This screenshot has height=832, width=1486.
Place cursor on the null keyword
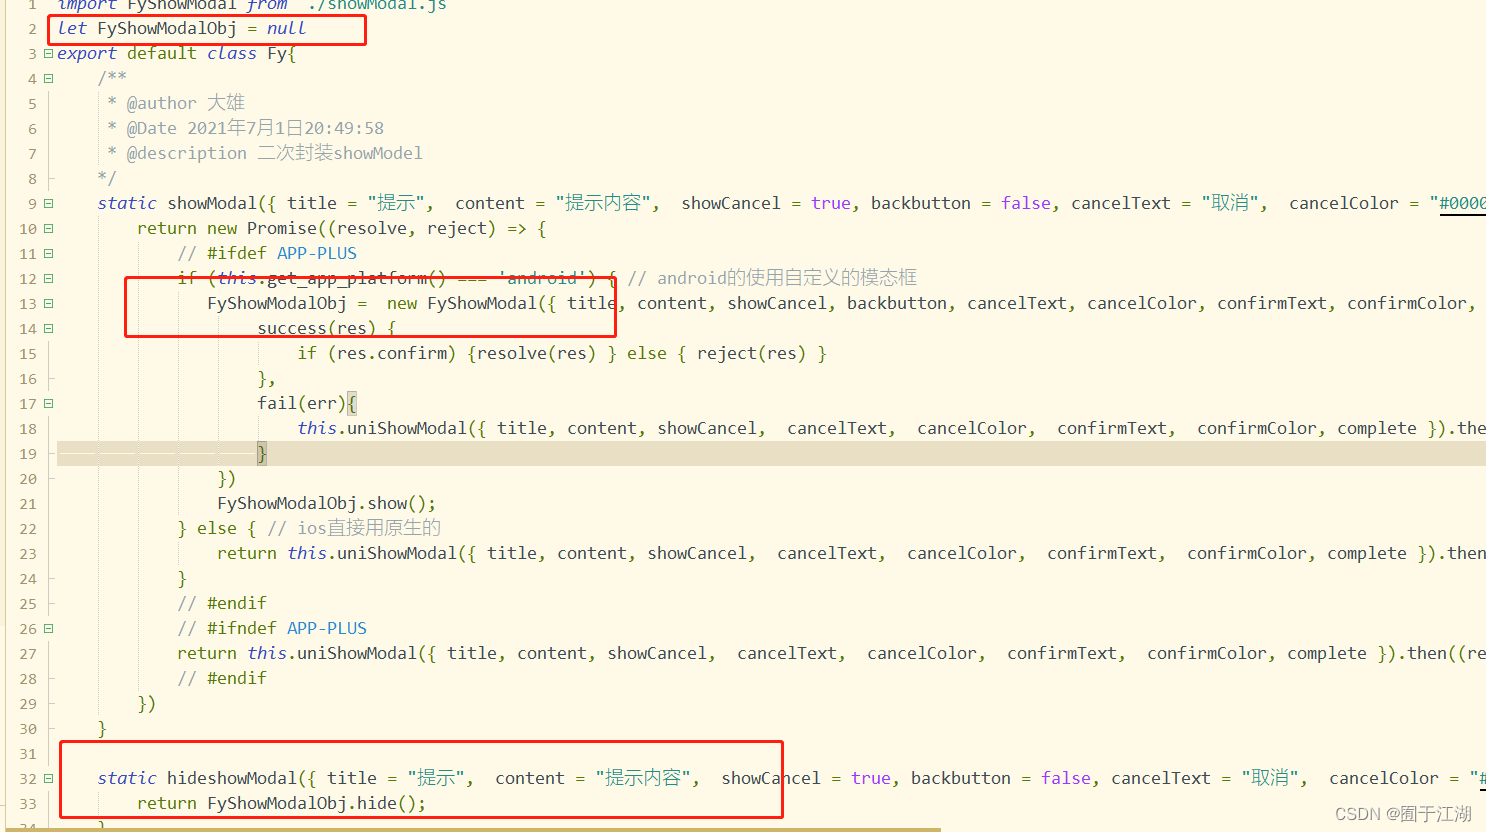pyautogui.click(x=286, y=28)
